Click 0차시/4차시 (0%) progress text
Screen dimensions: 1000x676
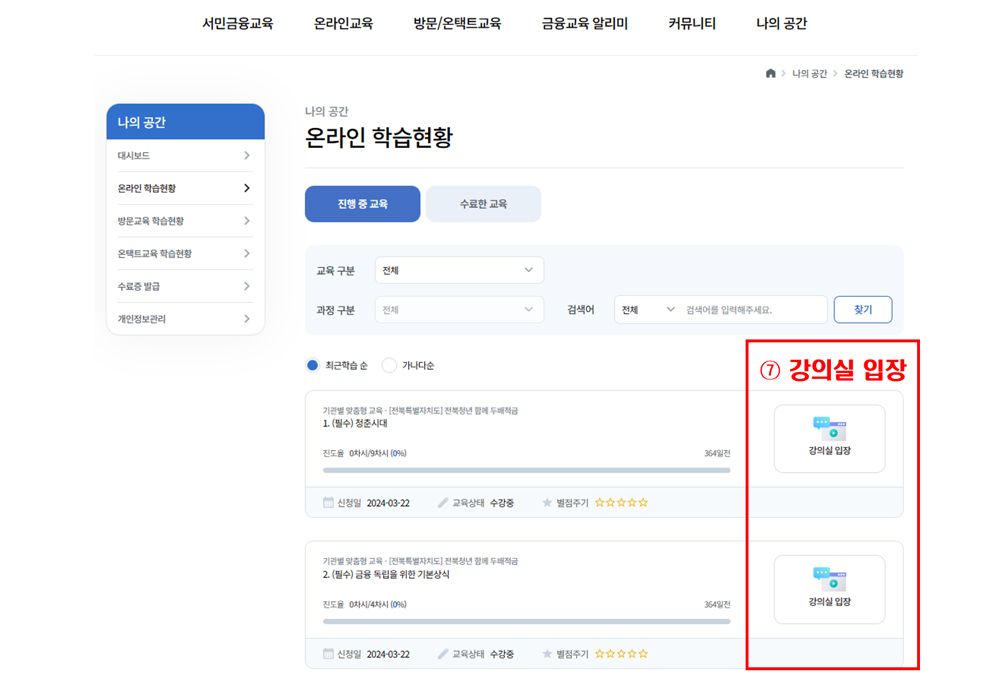(x=378, y=605)
